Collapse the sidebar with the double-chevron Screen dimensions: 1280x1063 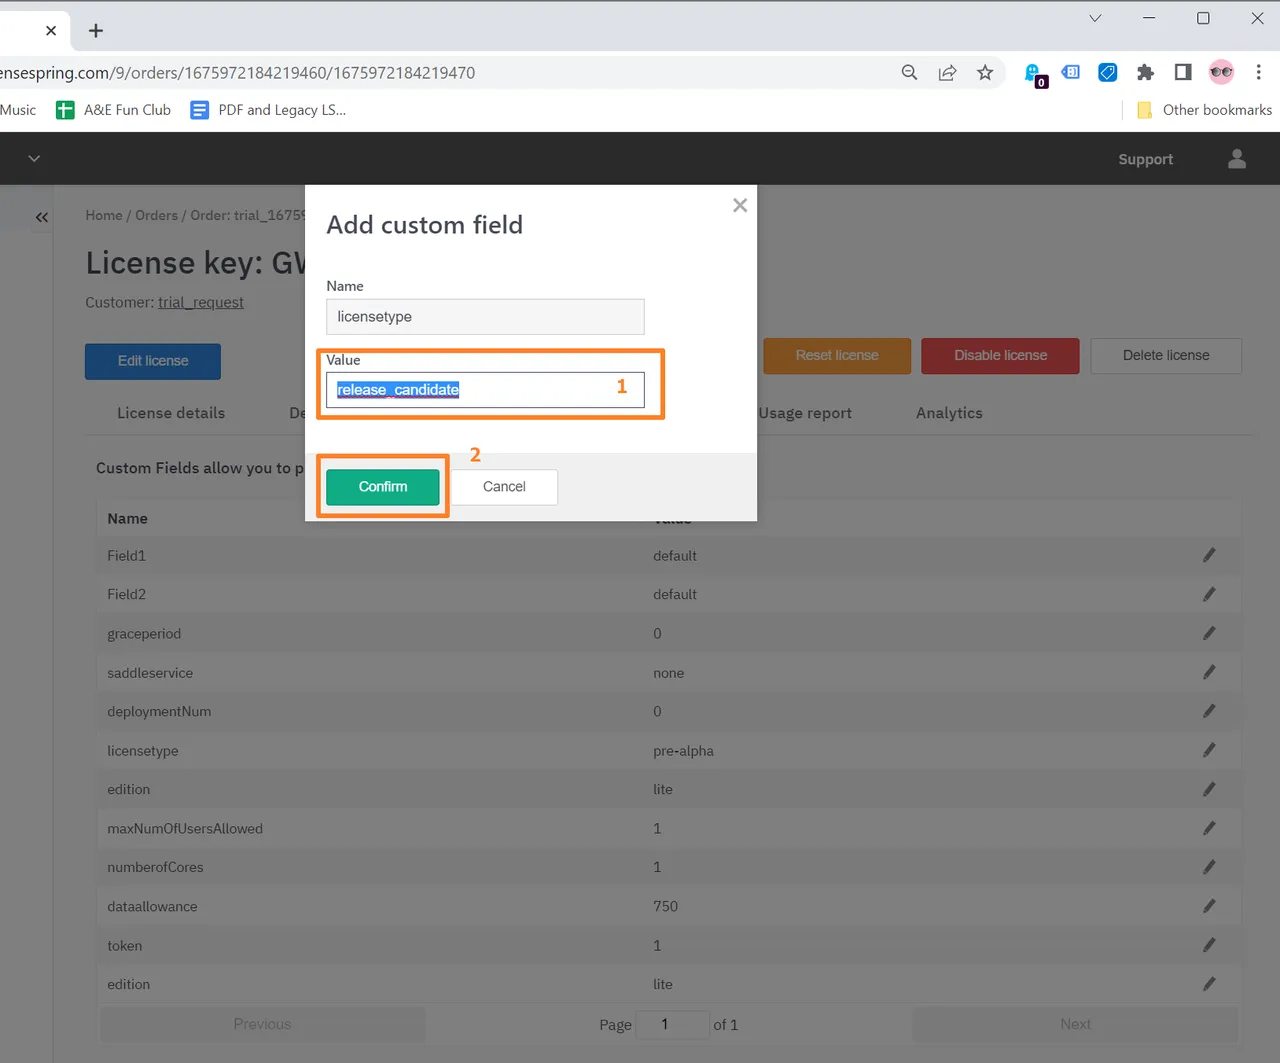click(42, 217)
